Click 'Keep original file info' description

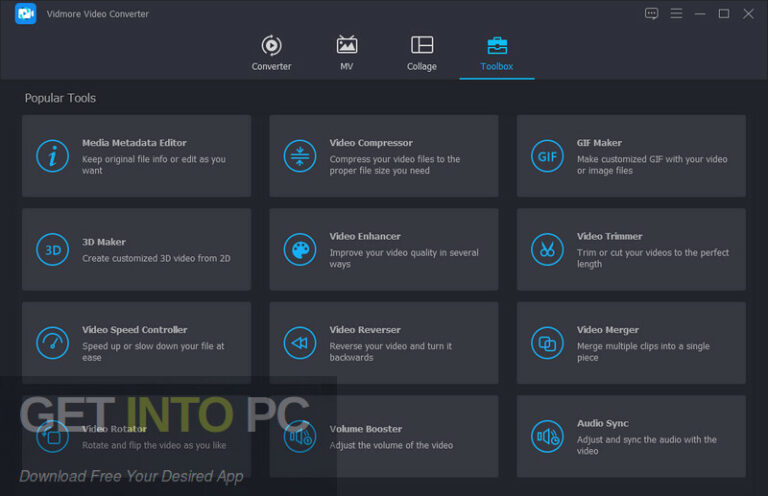click(x=154, y=165)
